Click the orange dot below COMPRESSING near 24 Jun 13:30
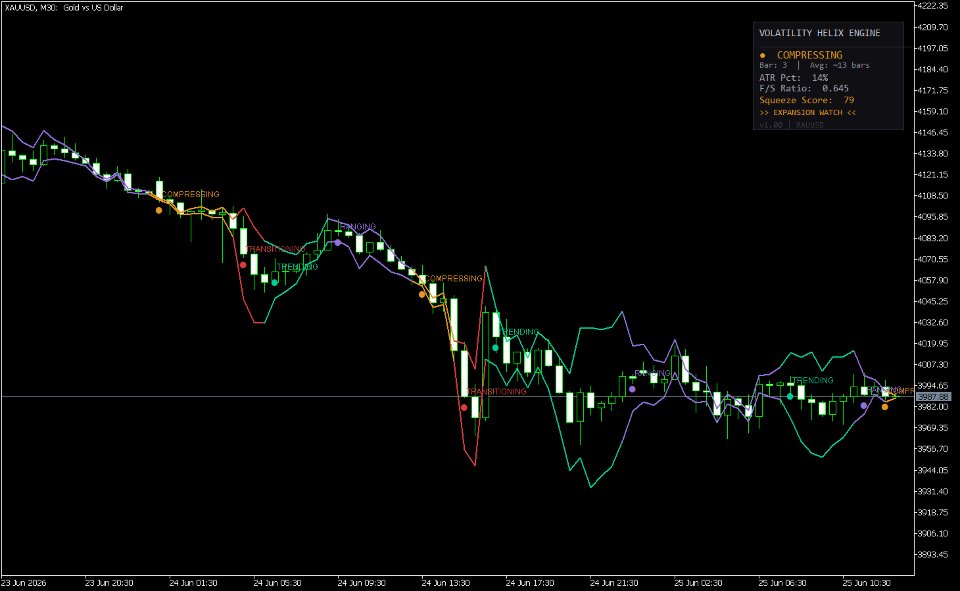This screenshot has height=591, width=960. tap(422, 295)
